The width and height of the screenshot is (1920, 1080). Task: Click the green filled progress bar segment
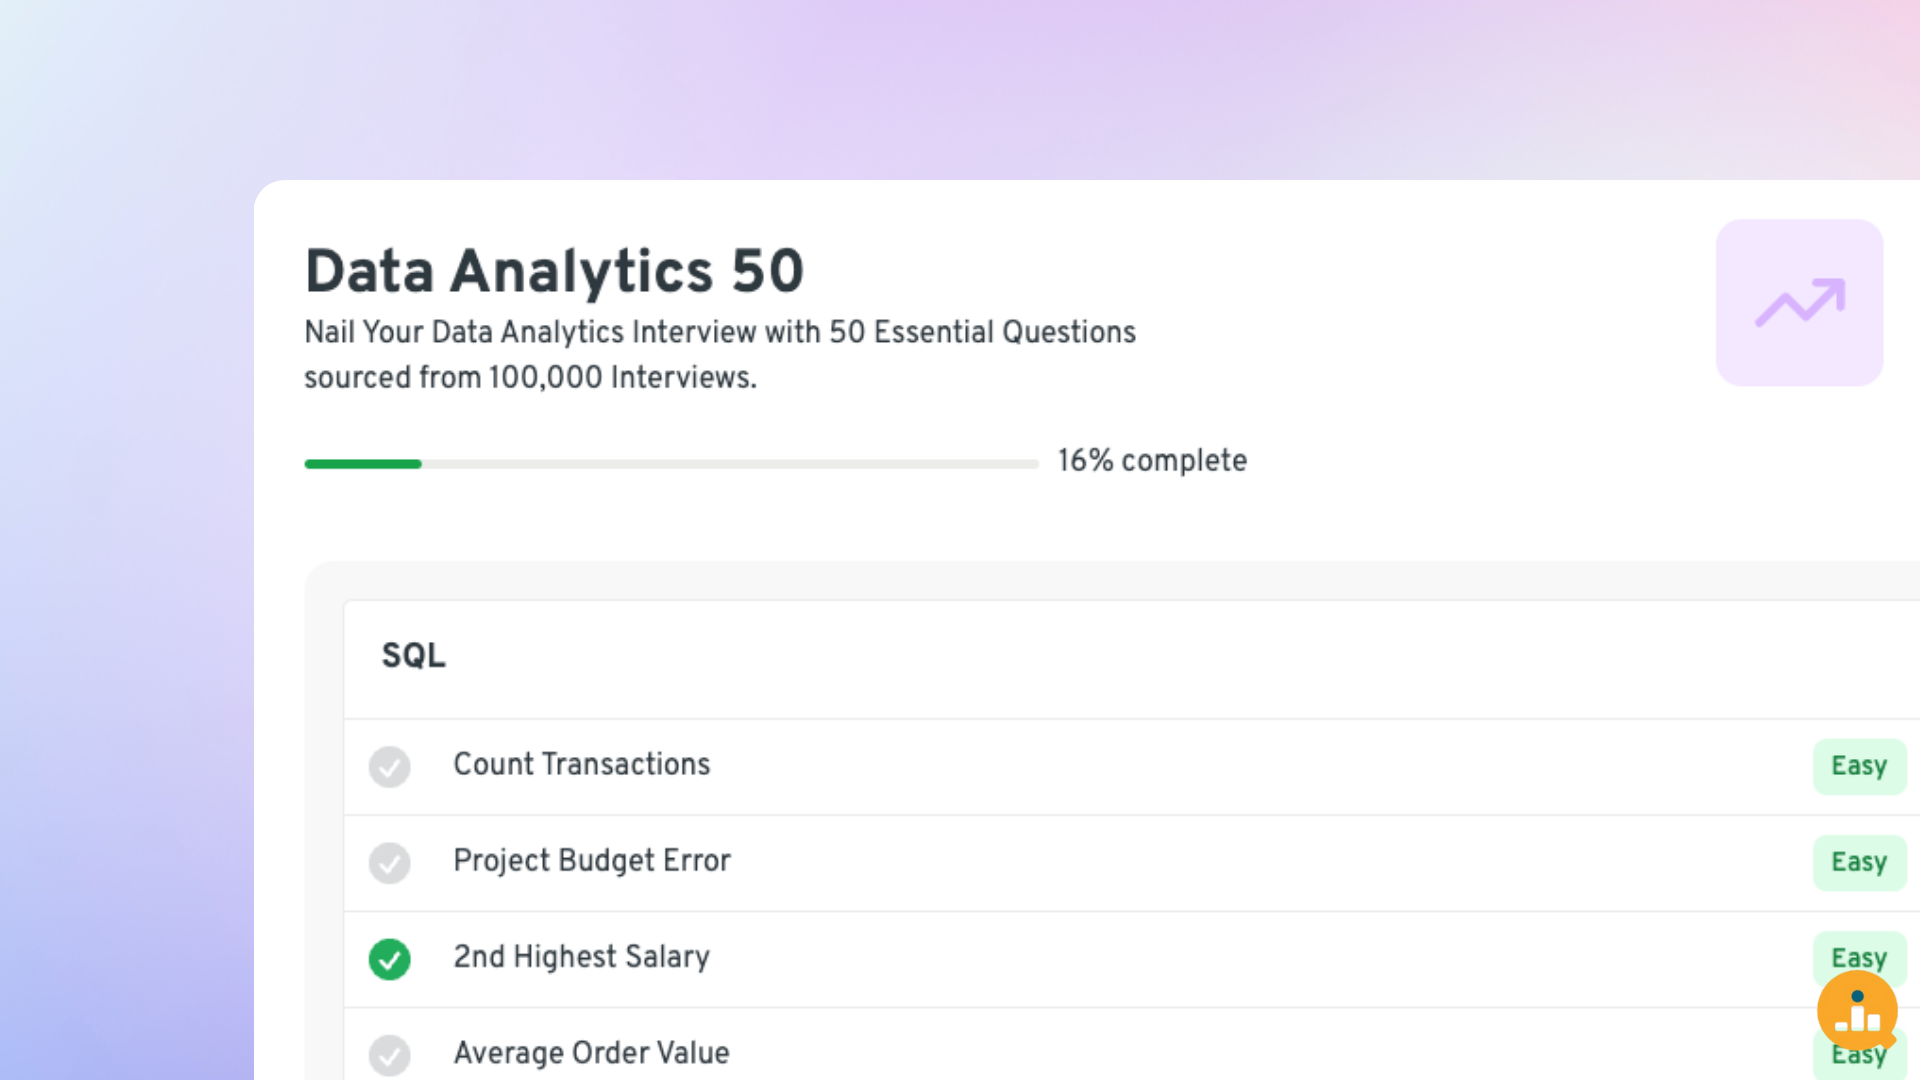(x=363, y=464)
